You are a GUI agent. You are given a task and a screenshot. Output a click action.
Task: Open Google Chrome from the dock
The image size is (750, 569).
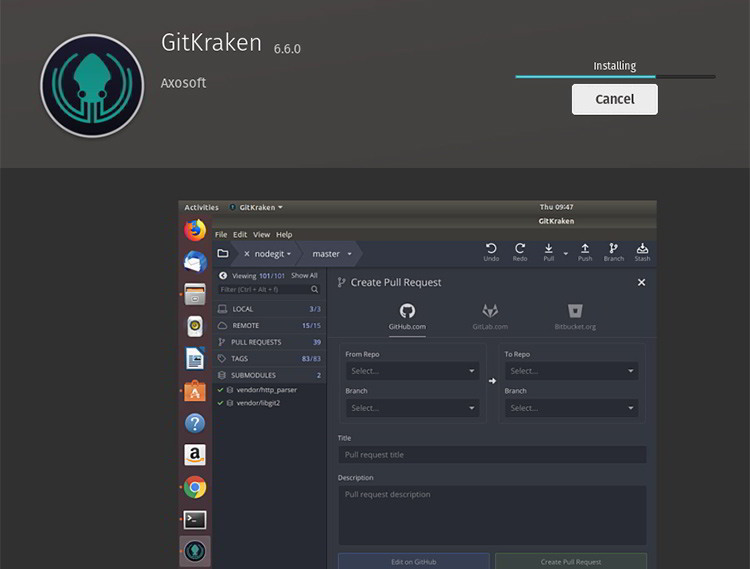pyautogui.click(x=195, y=487)
